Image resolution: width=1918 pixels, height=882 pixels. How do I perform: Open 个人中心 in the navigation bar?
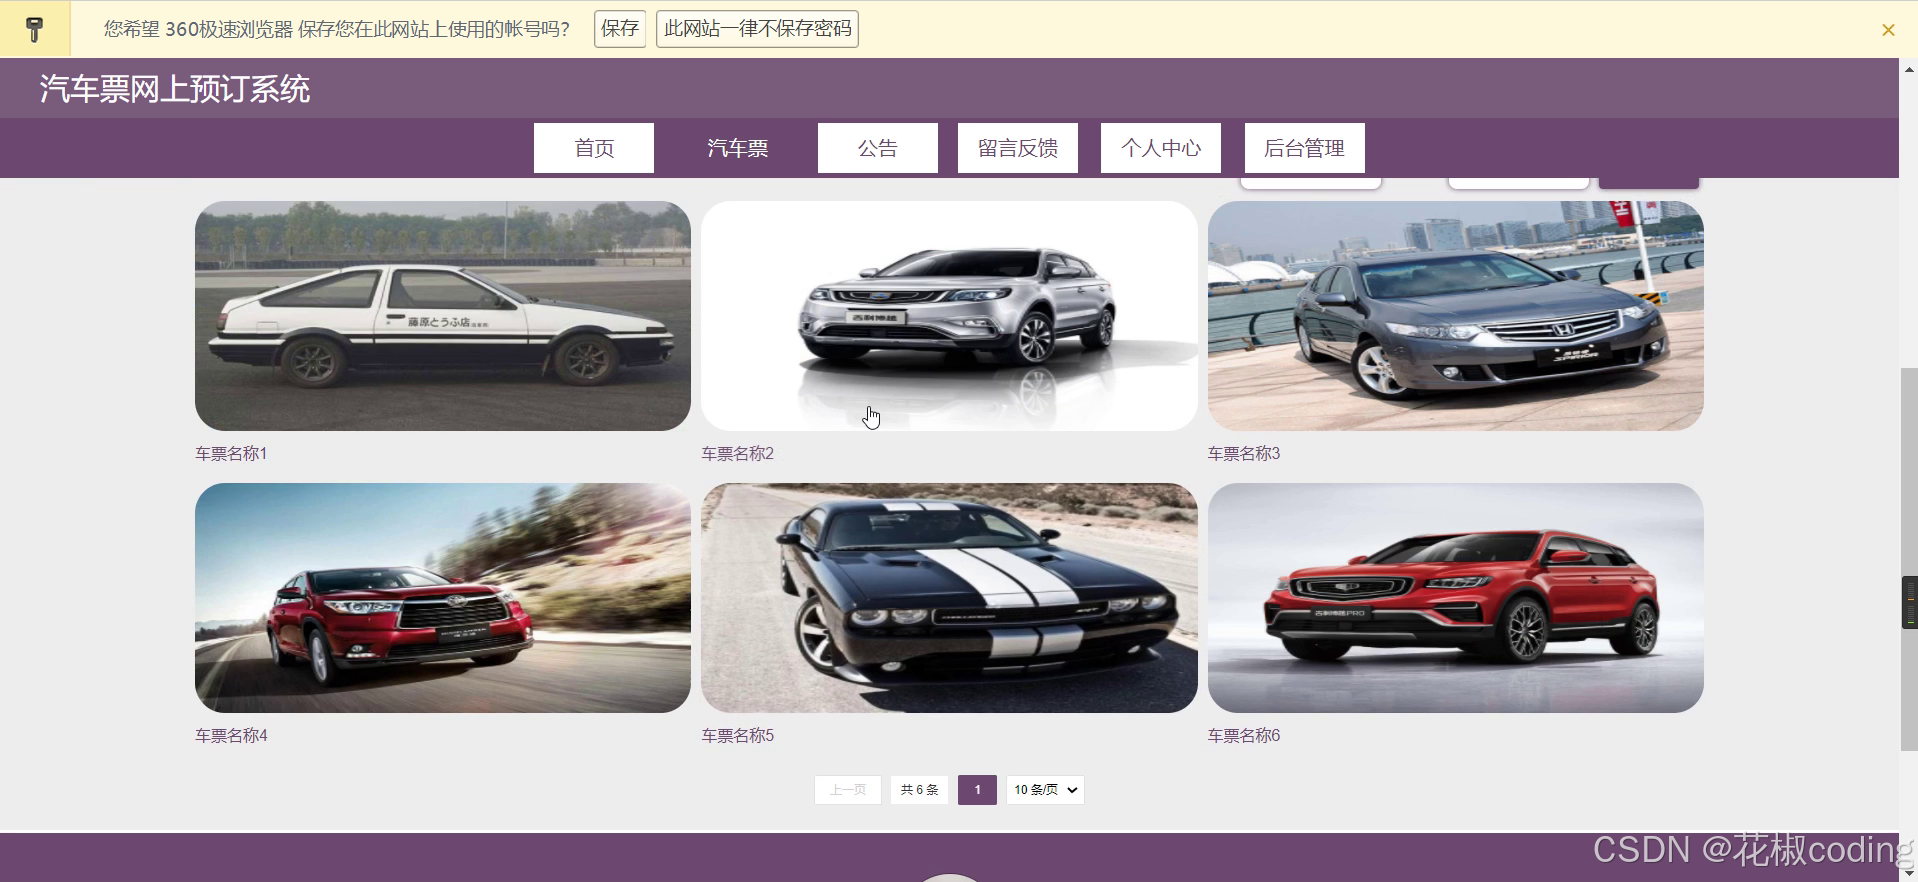click(x=1161, y=148)
